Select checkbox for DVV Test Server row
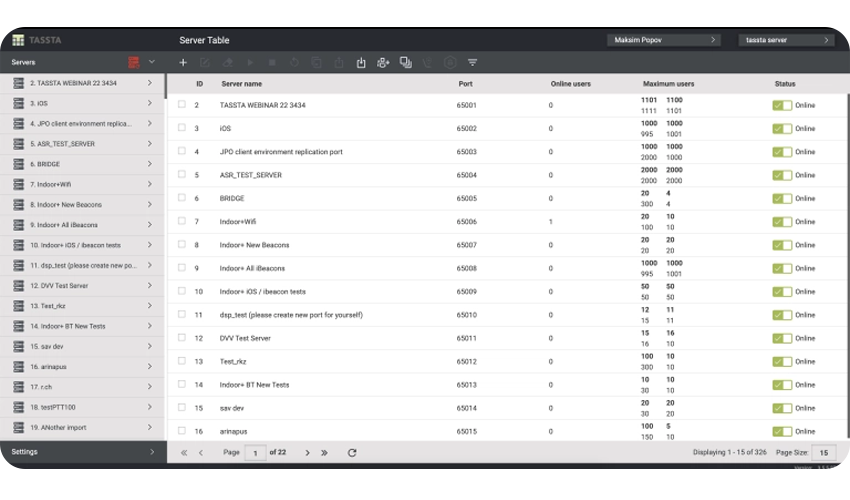The height and width of the screenshot is (500, 850). coord(182,337)
